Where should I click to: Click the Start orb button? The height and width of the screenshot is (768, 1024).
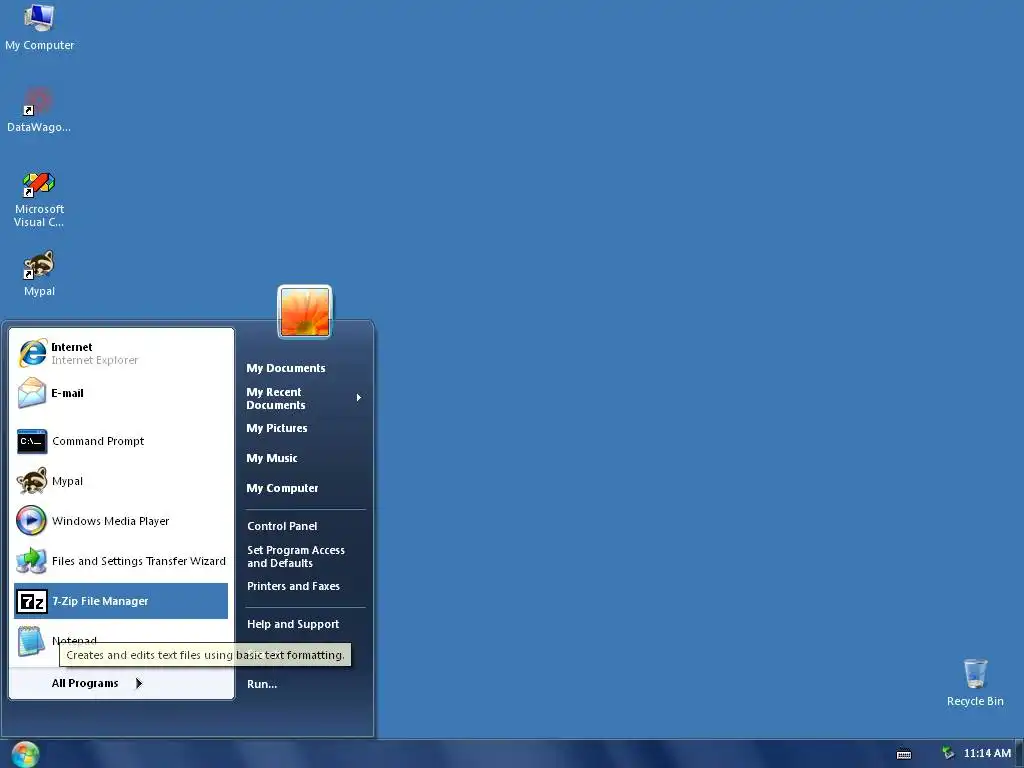(x=25, y=754)
